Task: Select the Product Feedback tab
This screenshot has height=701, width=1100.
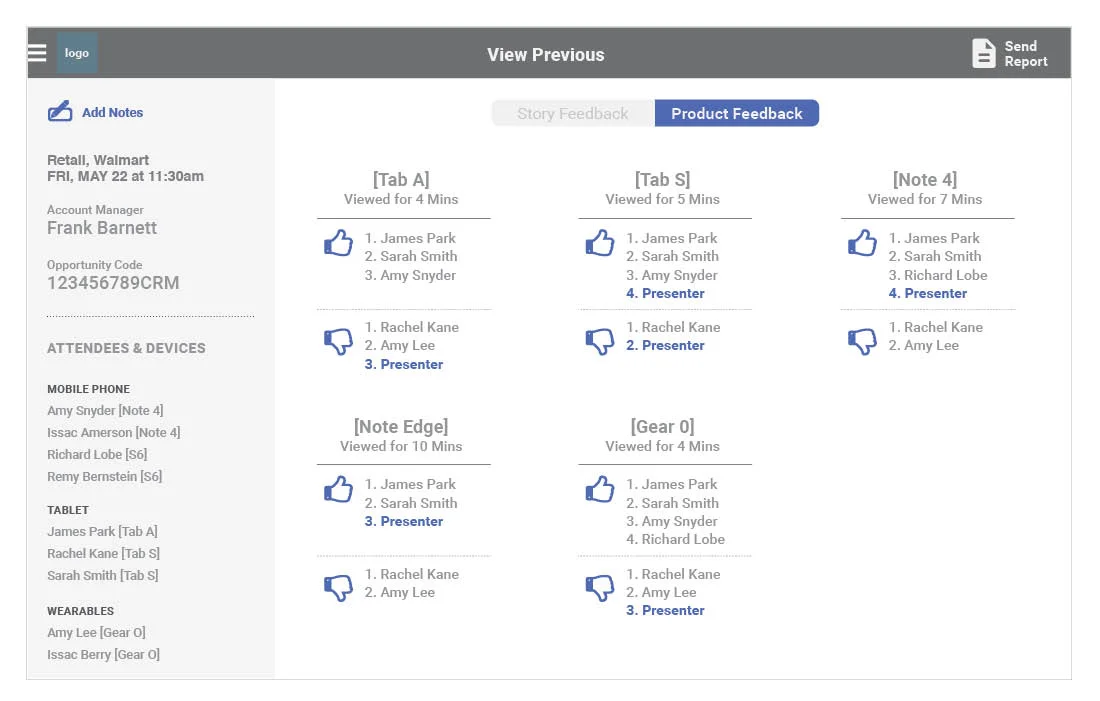Action: [737, 113]
